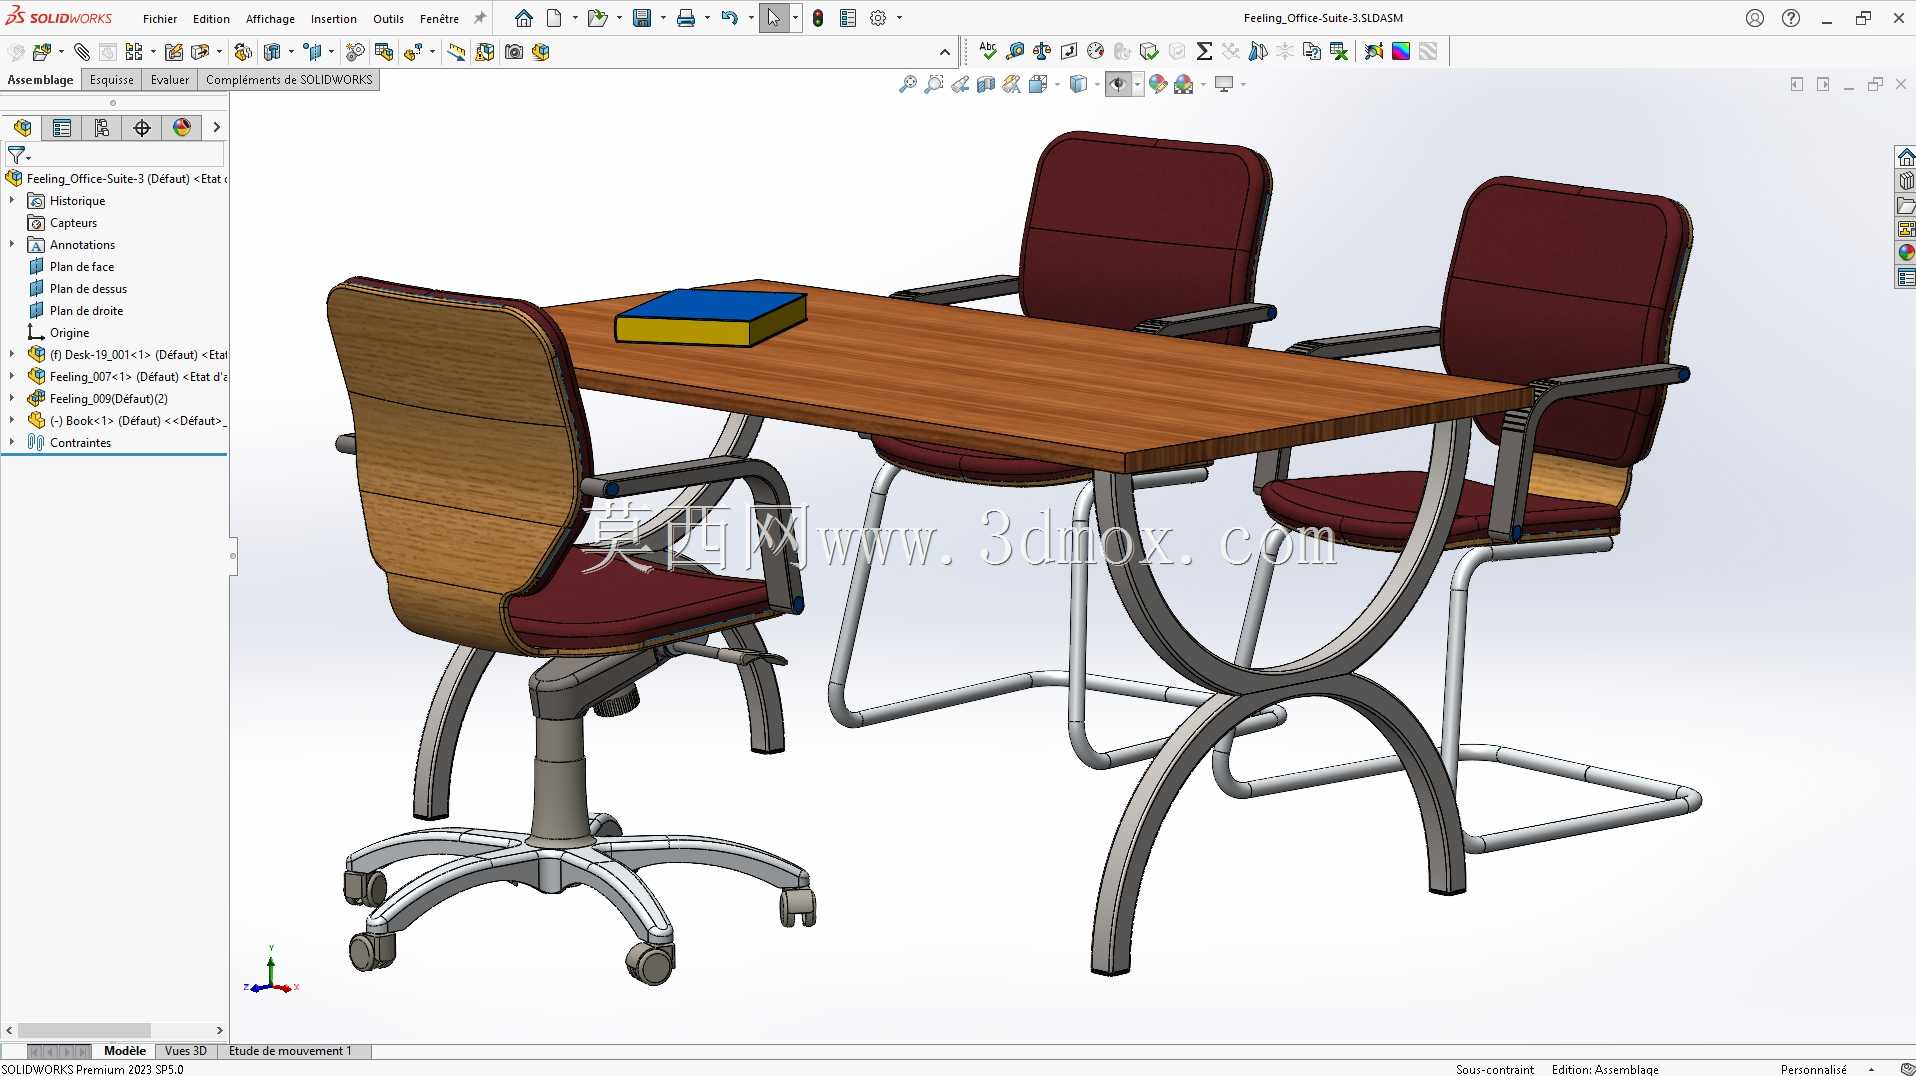1916x1076 pixels.
Task: Toggle curvature color display
Action: pyautogui.click(x=1401, y=51)
